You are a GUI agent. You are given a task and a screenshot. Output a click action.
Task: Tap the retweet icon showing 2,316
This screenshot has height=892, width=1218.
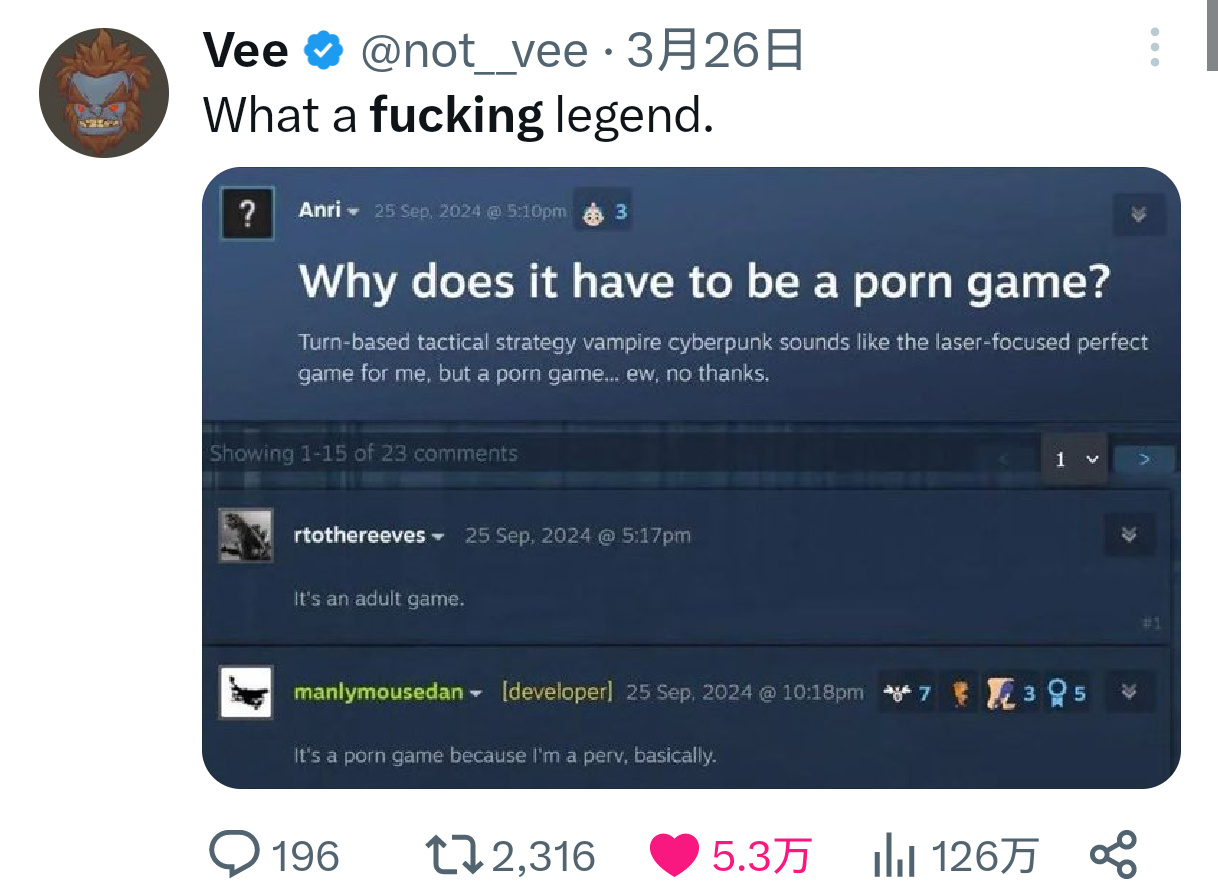pyautogui.click(x=454, y=856)
